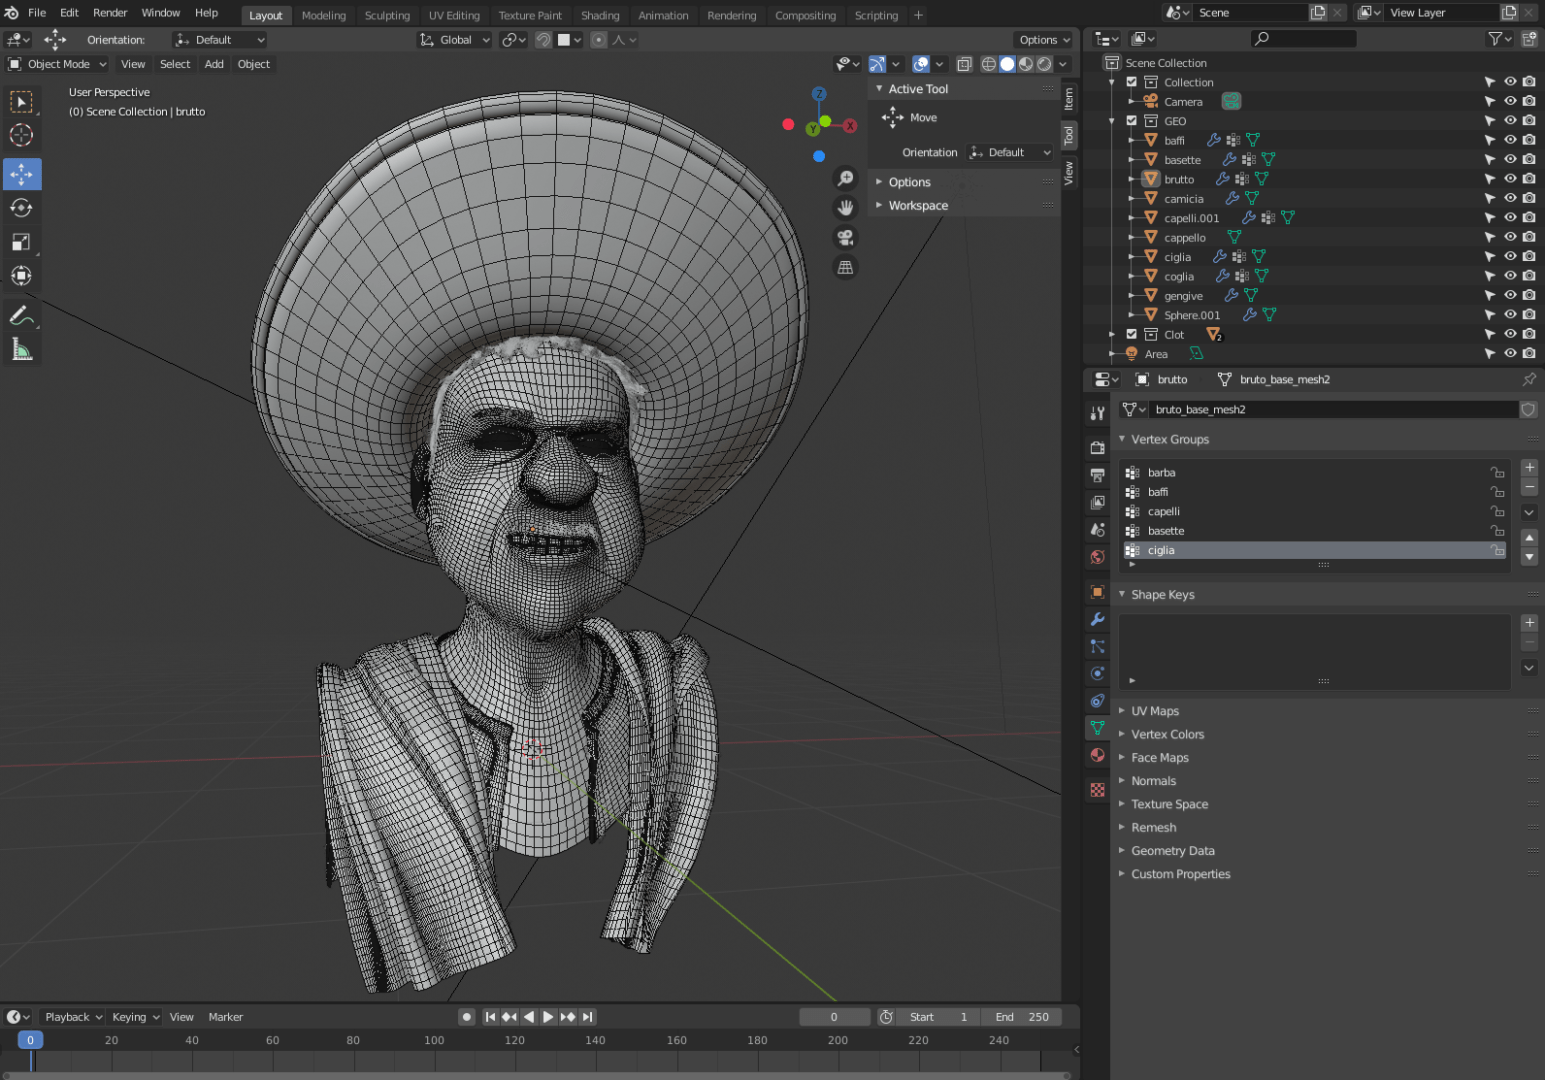
Task: Open the Material properties tab
Action: pos(1097,755)
